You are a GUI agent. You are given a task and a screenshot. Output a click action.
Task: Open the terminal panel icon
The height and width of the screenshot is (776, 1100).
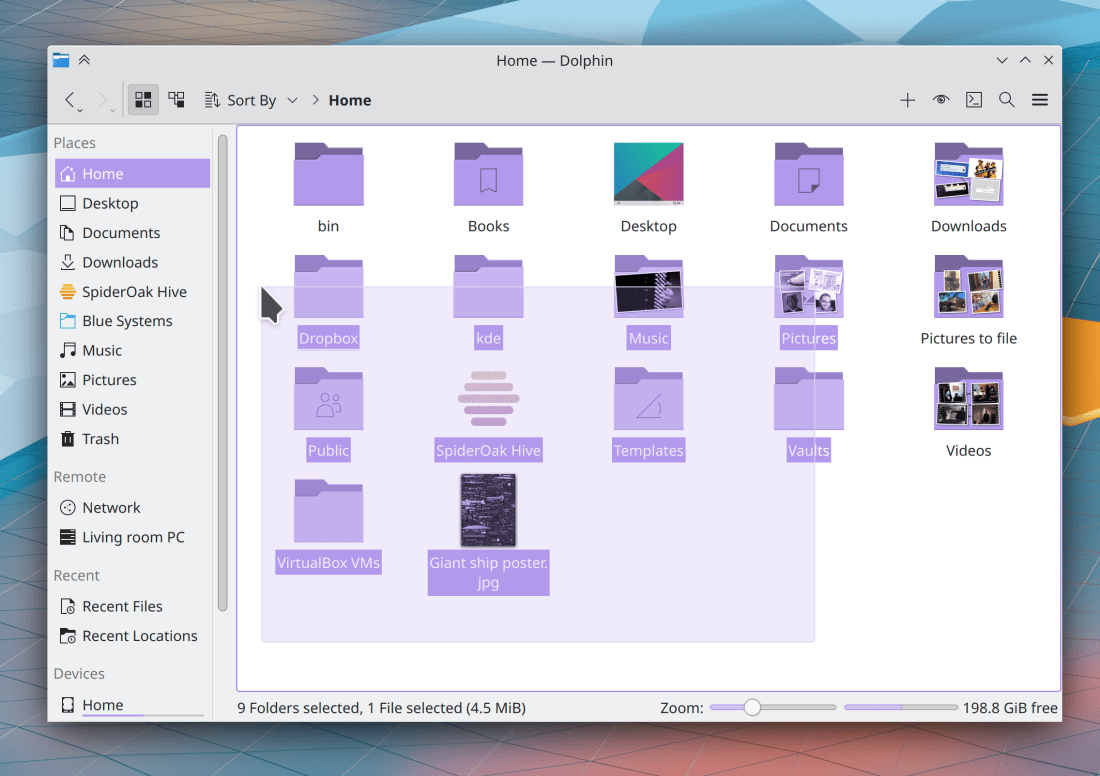coord(973,100)
